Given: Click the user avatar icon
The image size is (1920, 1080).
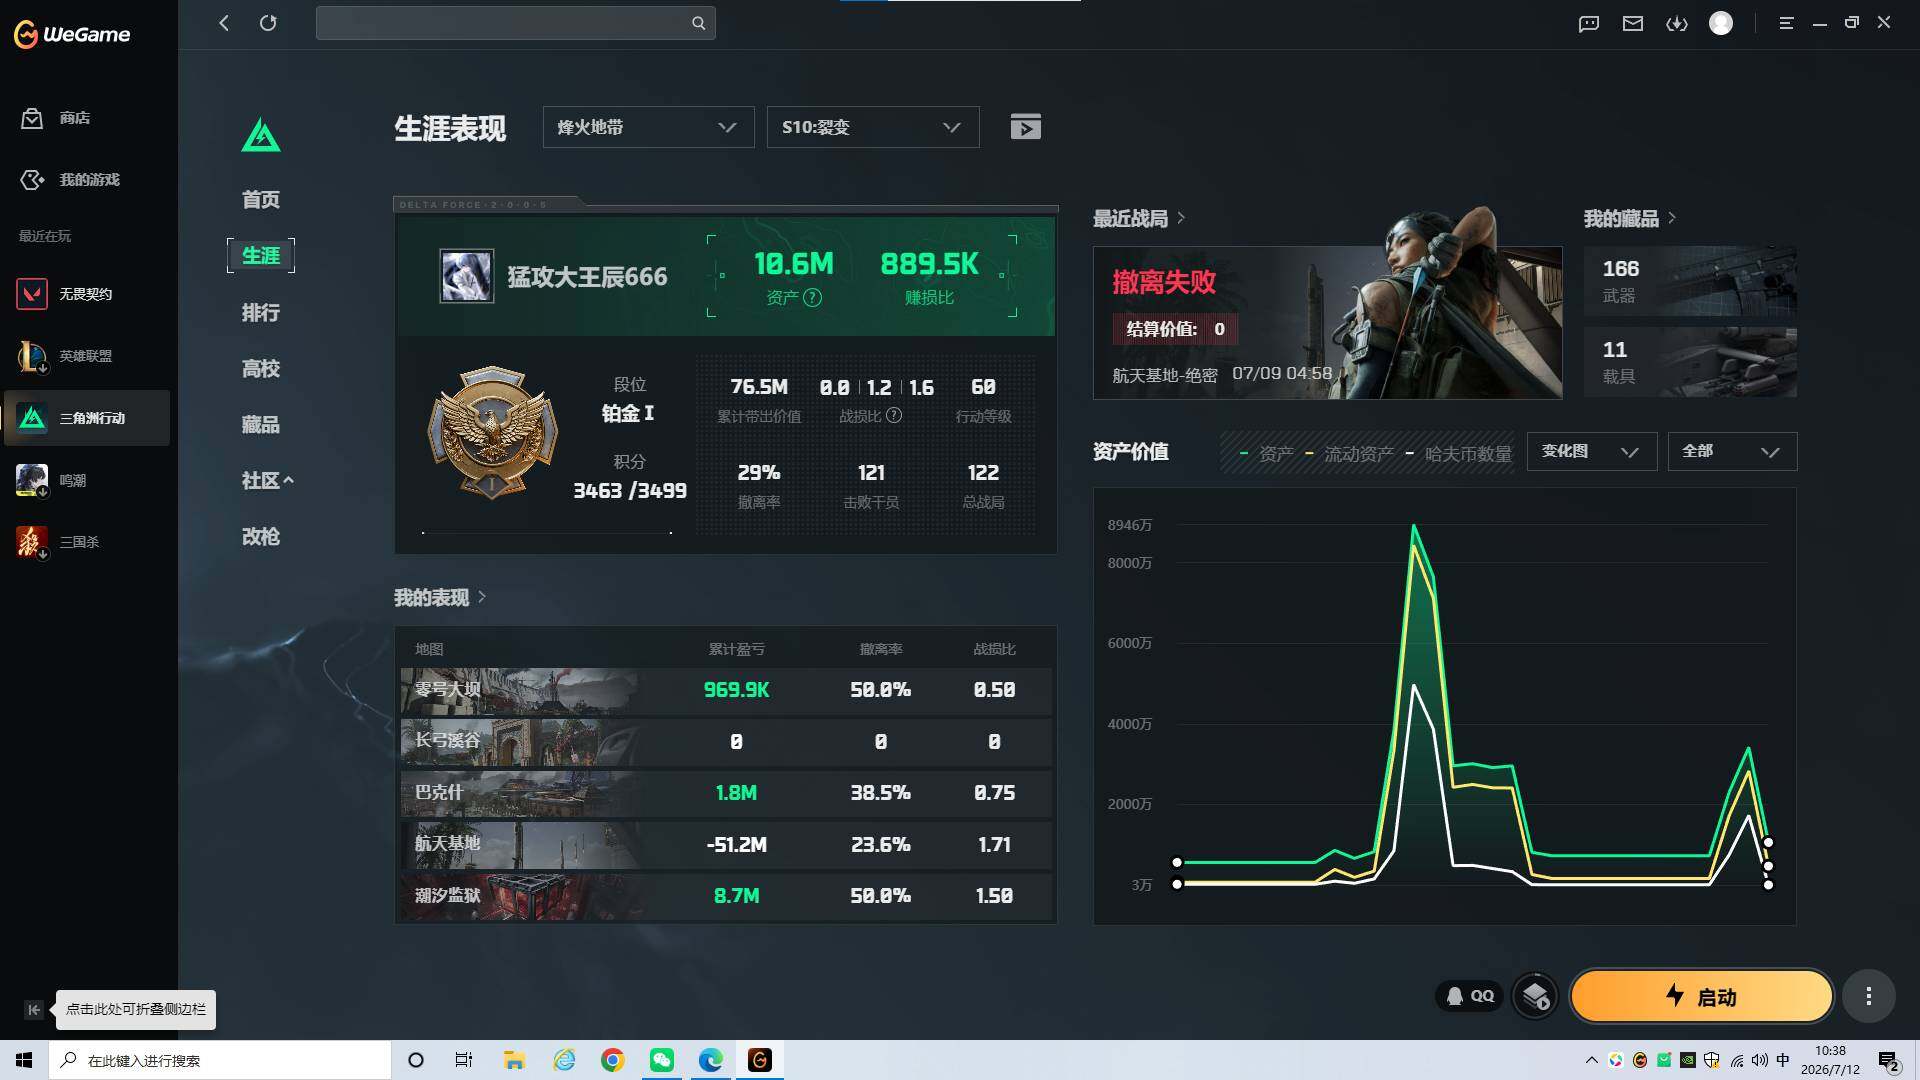Looking at the screenshot, I should (1721, 23).
